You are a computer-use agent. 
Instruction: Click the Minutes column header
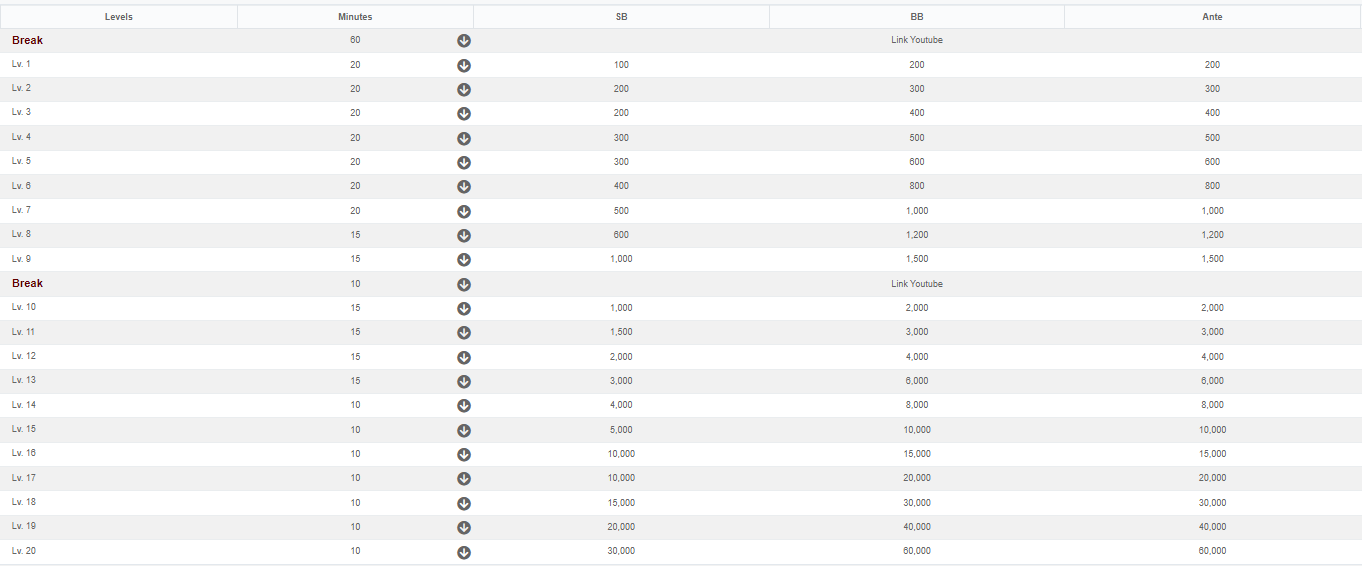coord(355,17)
